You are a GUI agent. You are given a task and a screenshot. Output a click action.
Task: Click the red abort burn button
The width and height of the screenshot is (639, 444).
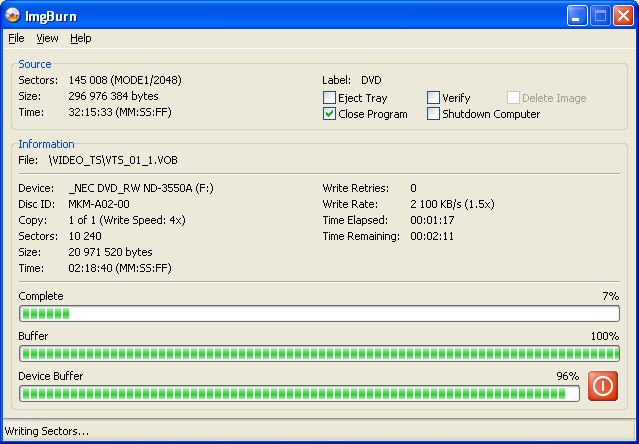coord(603,386)
